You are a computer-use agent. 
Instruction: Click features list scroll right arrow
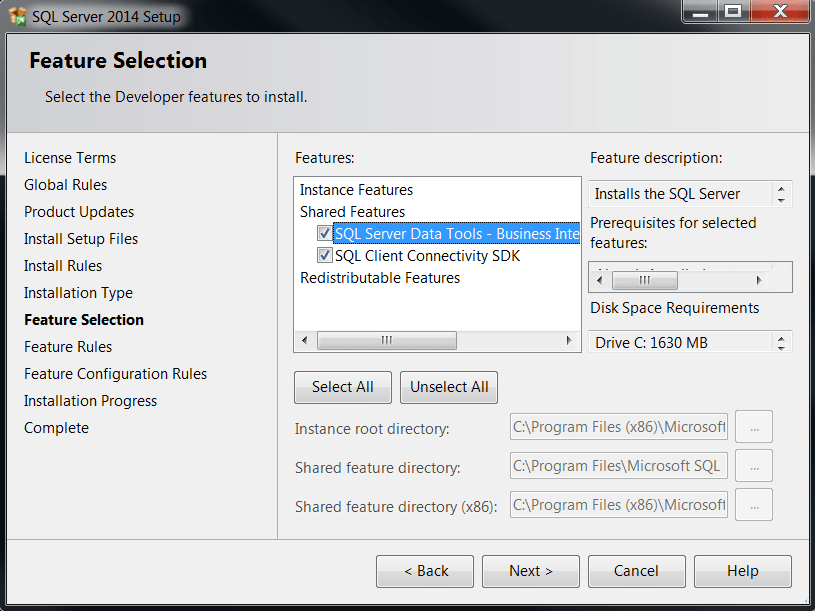[x=569, y=340]
